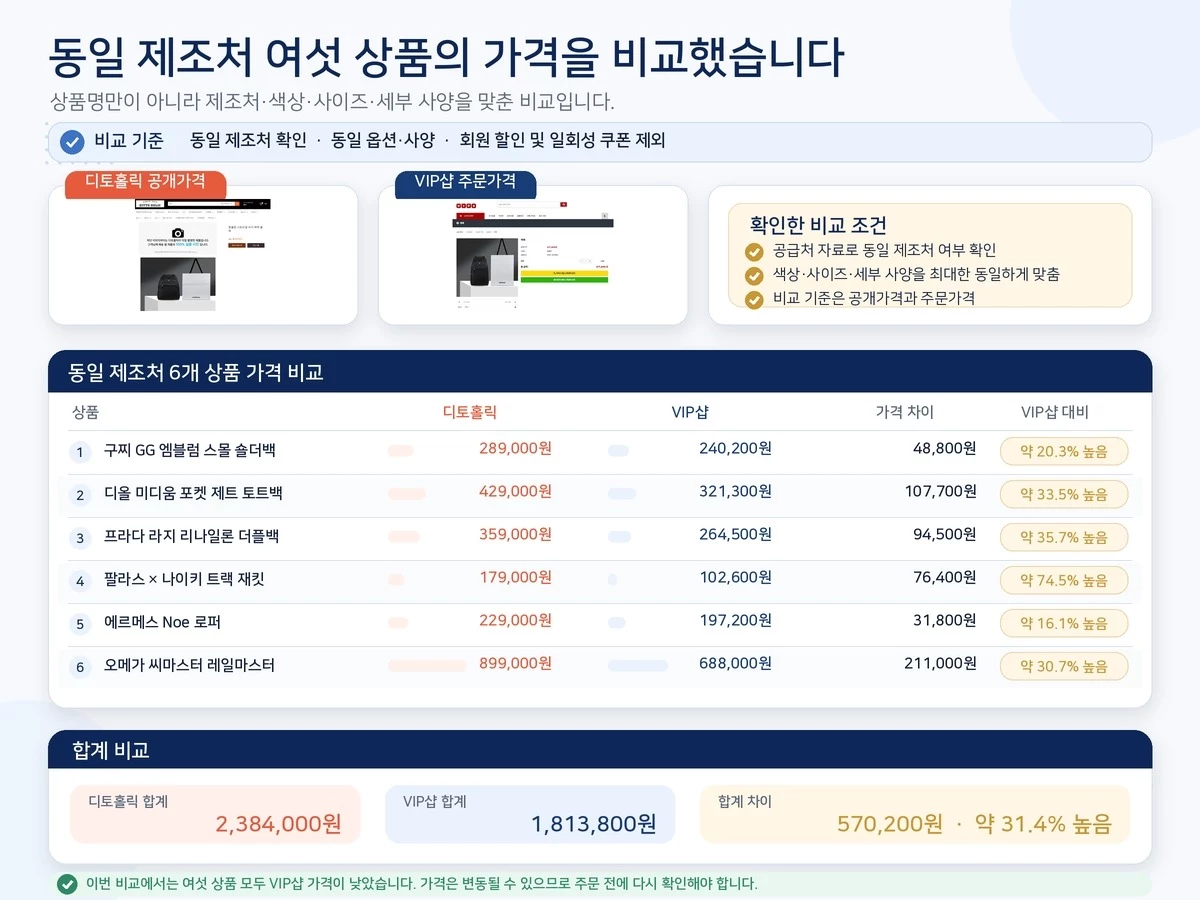Viewport: 1200px width, 900px height.
Task: Click the 약 16.1% 높음 badge
Action: [x=1064, y=623]
